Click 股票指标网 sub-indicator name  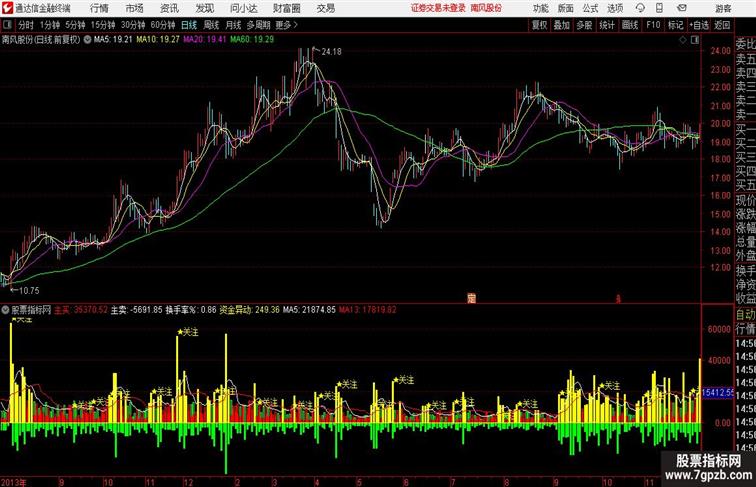(31, 310)
